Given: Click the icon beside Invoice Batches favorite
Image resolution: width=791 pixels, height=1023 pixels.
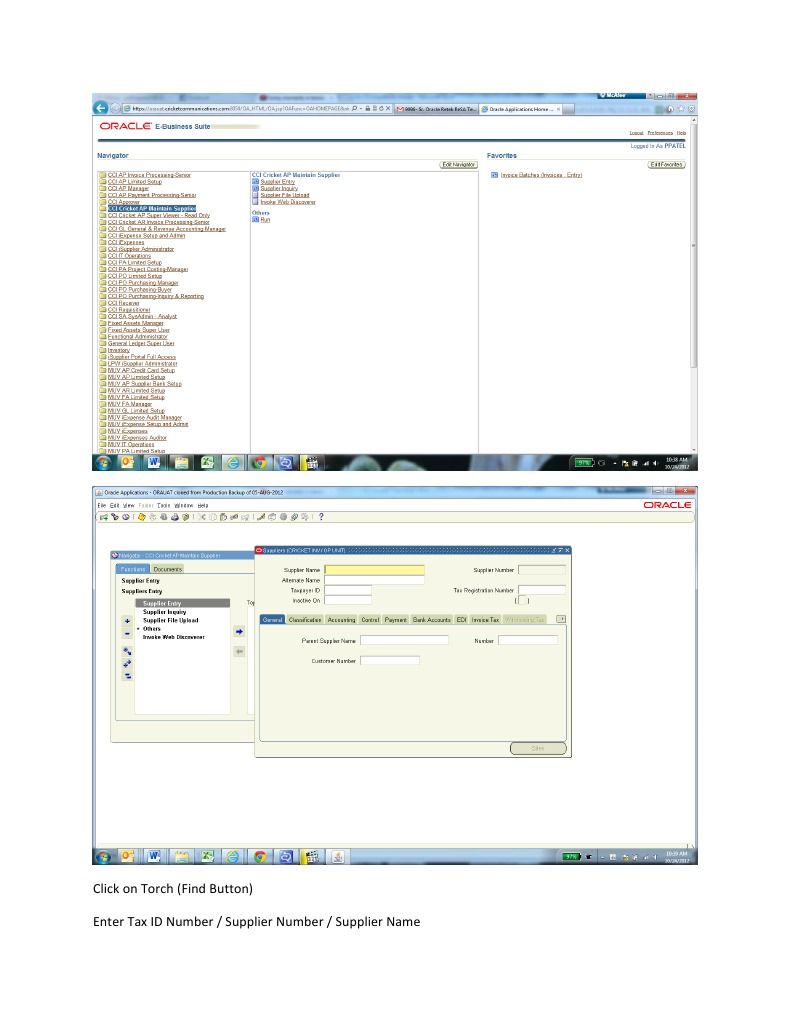Looking at the screenshot, I should (x=495, y=175).
